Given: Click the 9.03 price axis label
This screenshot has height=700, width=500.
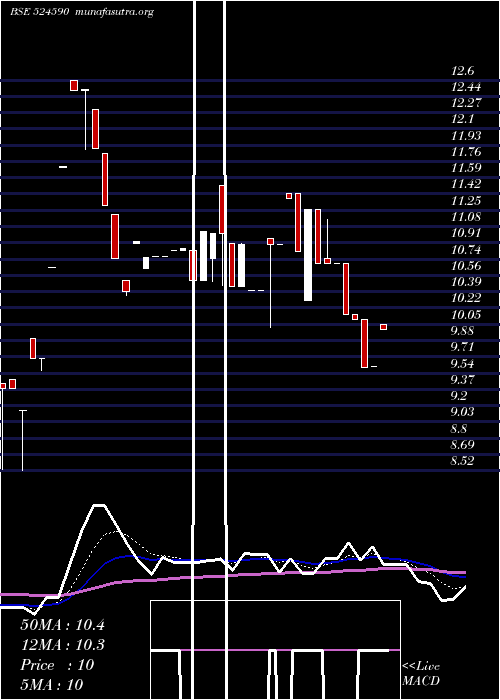Looking at the screenshot, I should 462,412.
